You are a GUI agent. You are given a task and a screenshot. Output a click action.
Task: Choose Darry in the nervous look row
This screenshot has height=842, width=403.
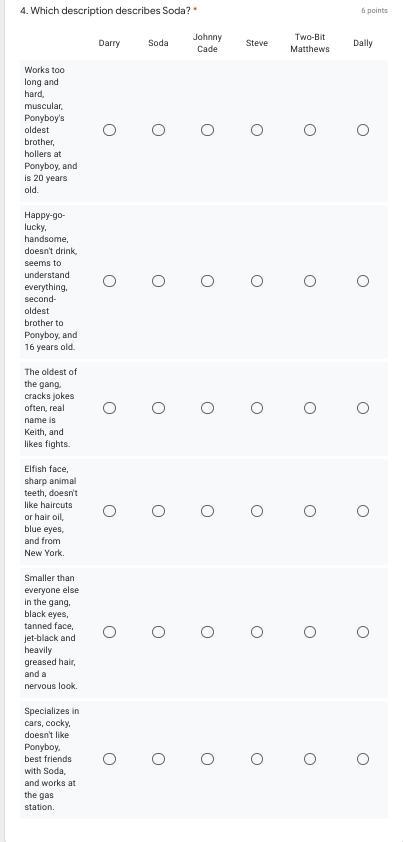109,632
